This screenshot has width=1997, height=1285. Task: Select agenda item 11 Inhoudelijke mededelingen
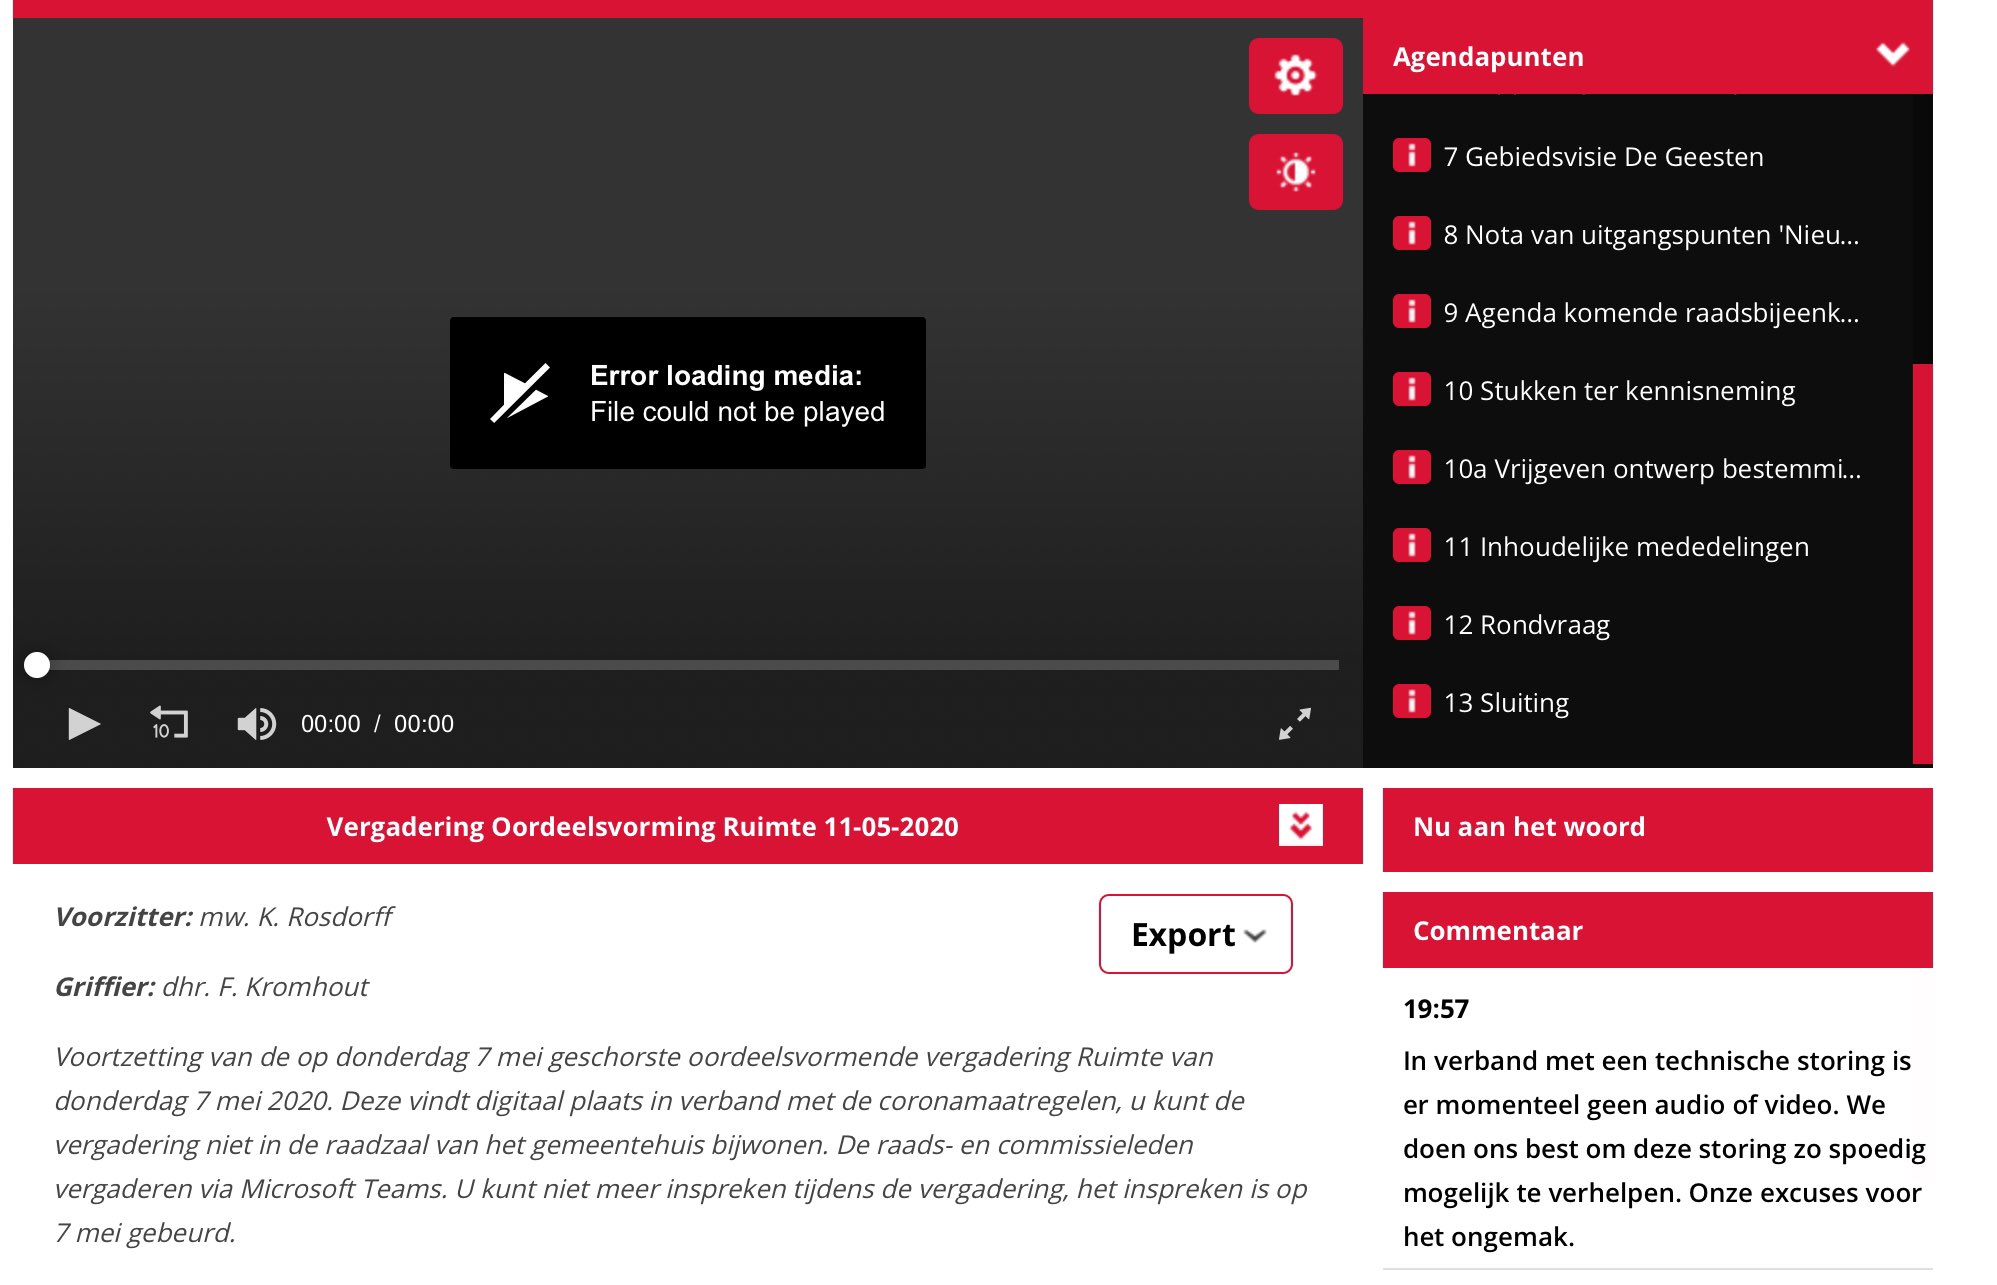tap(1626, 547)
